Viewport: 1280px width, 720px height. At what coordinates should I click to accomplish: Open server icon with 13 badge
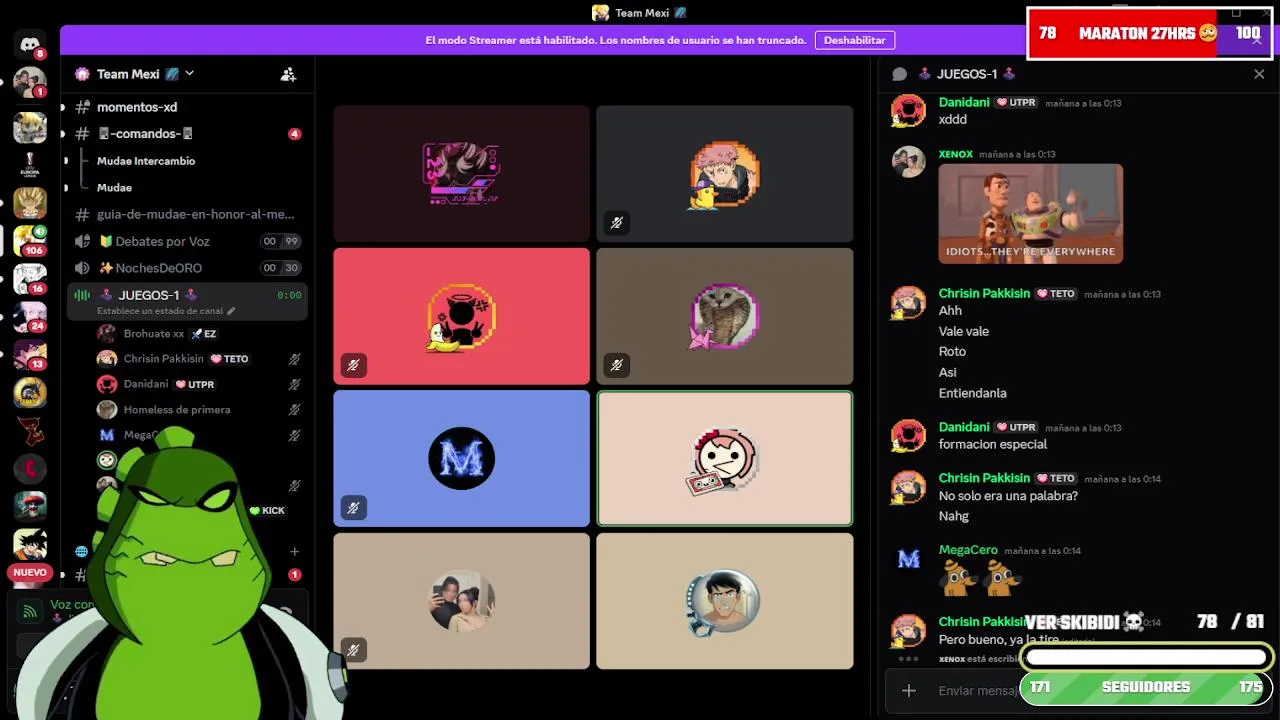(x=30, y=354)
